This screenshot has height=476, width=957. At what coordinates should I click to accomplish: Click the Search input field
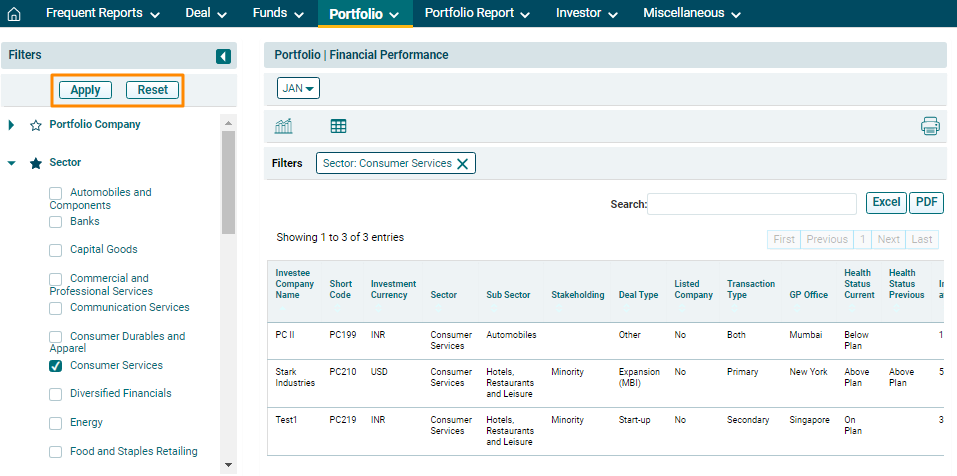tap(752, 204)
